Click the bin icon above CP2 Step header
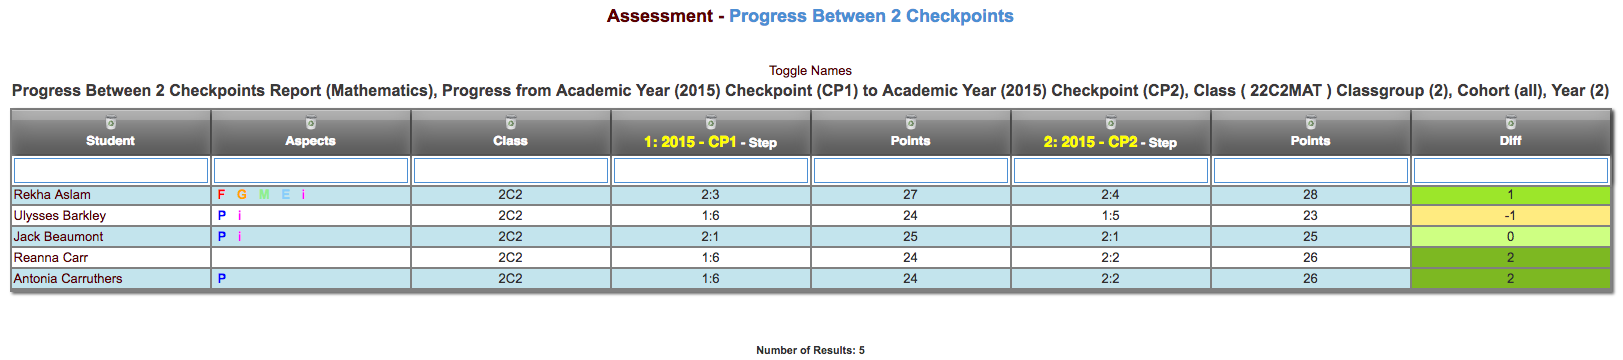Image resolution: width=1623 pixels, height=360 pixels. (1111, 123)
